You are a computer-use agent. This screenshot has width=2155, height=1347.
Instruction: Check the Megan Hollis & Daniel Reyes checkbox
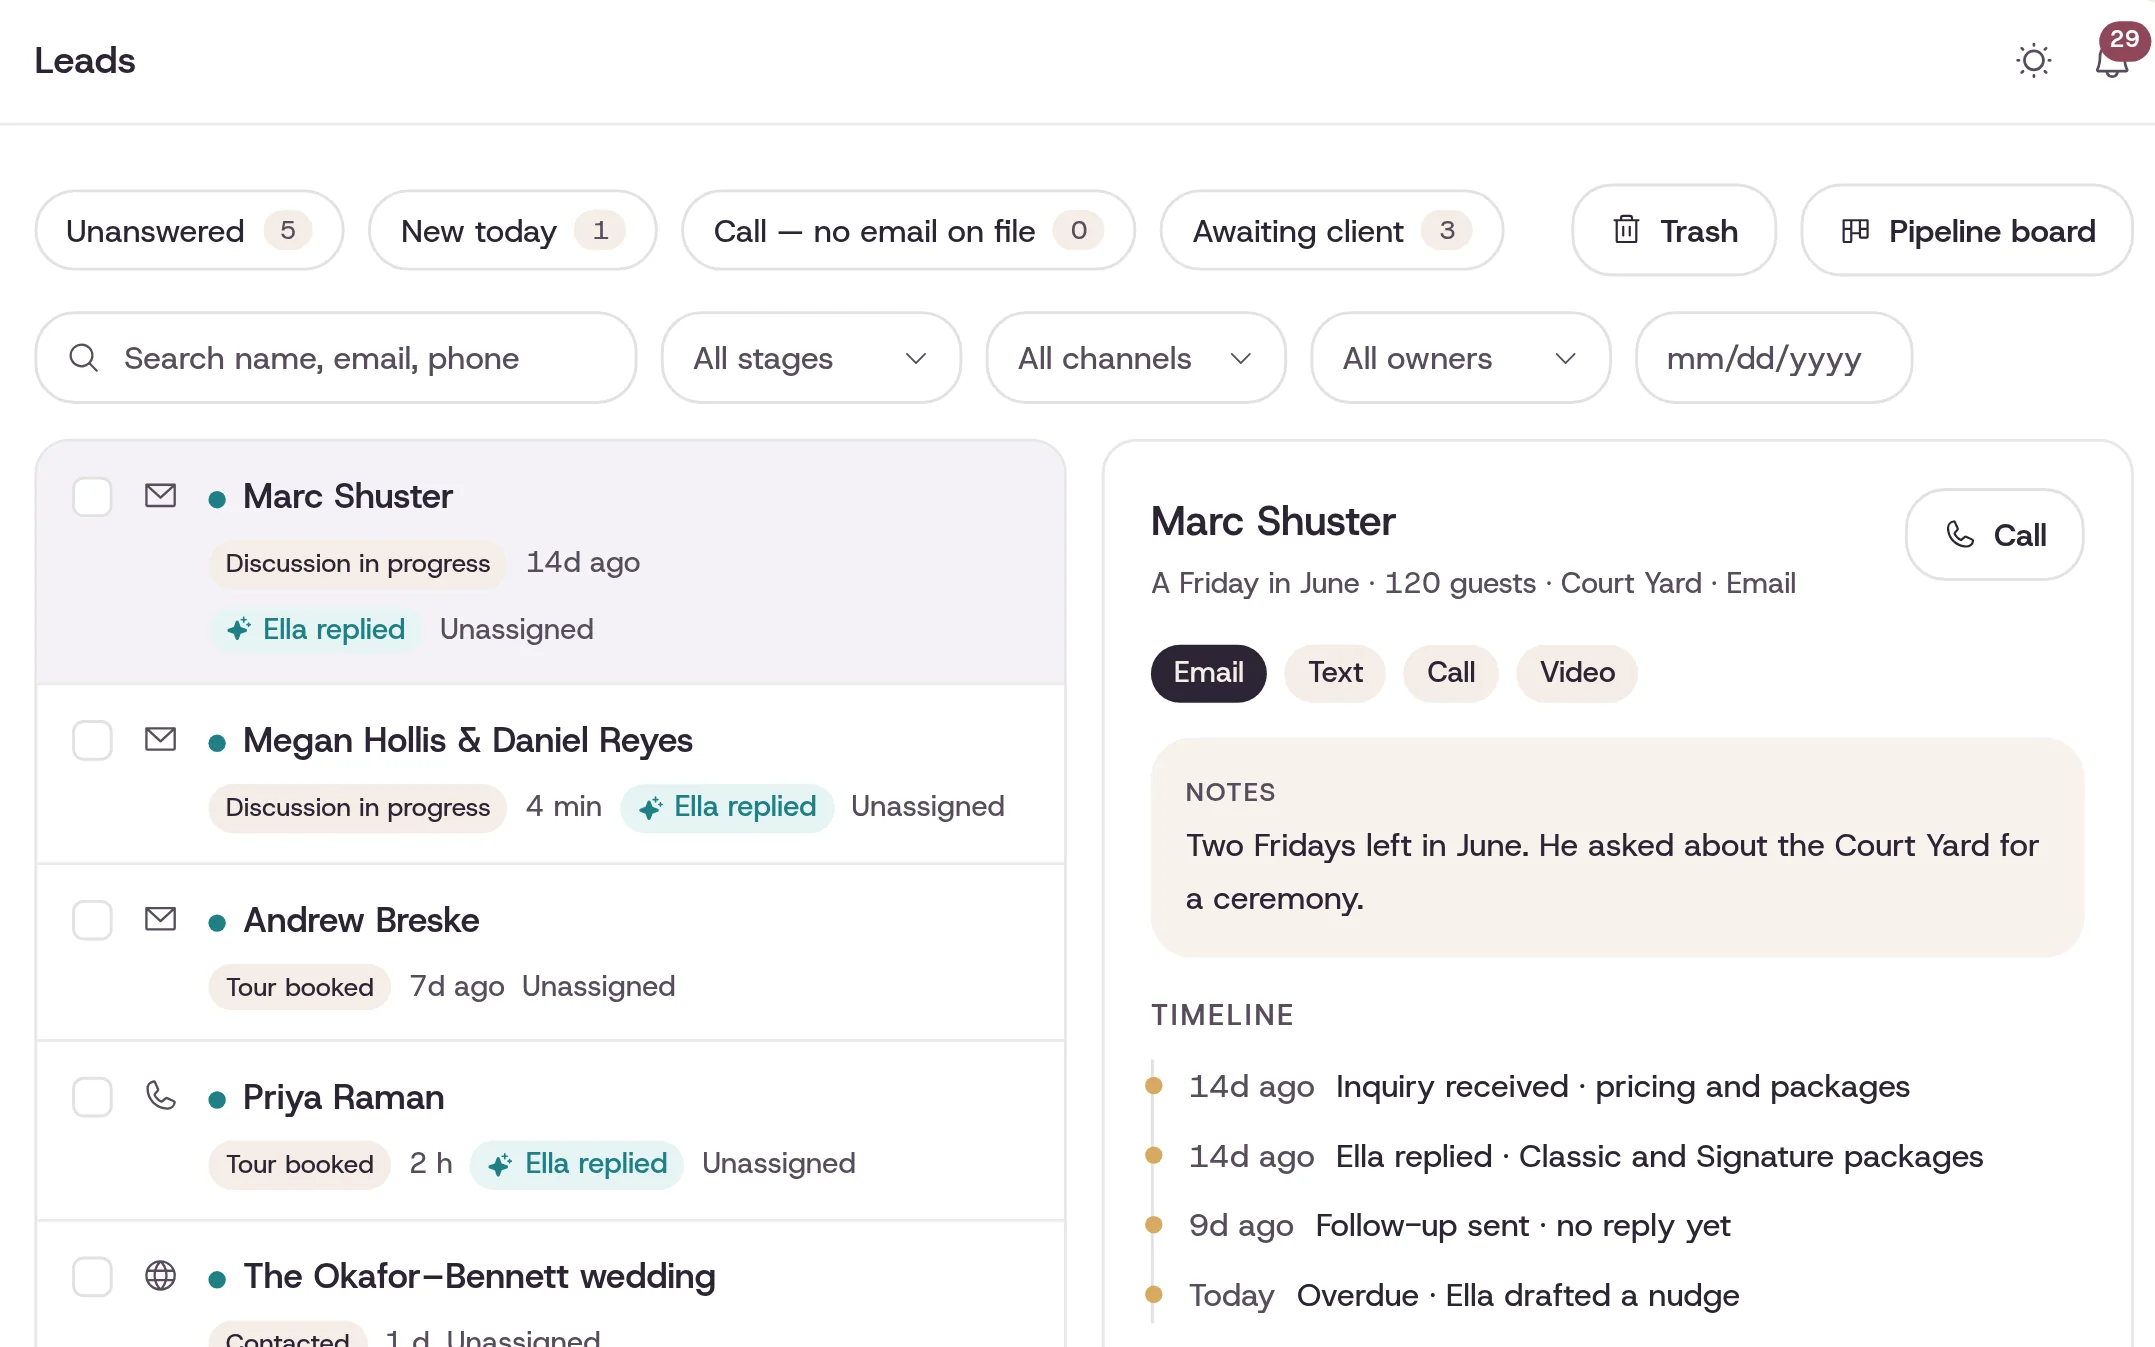click(92, 740)
